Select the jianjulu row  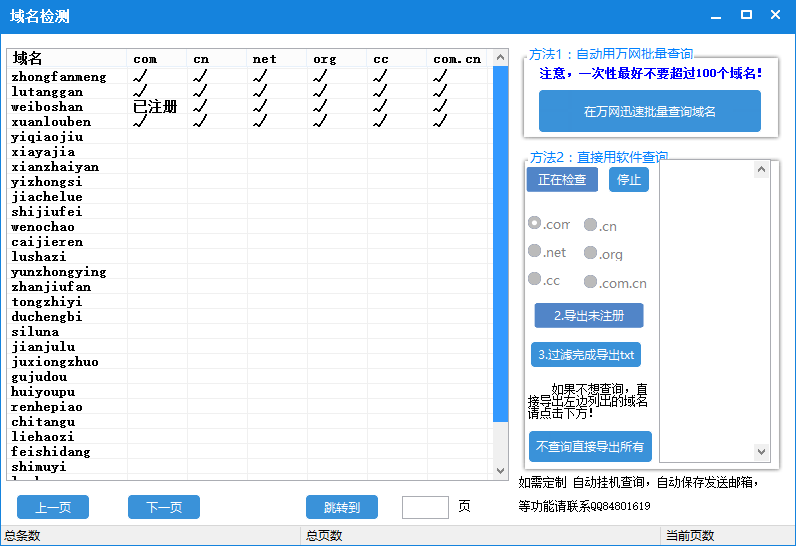(249, 347)
